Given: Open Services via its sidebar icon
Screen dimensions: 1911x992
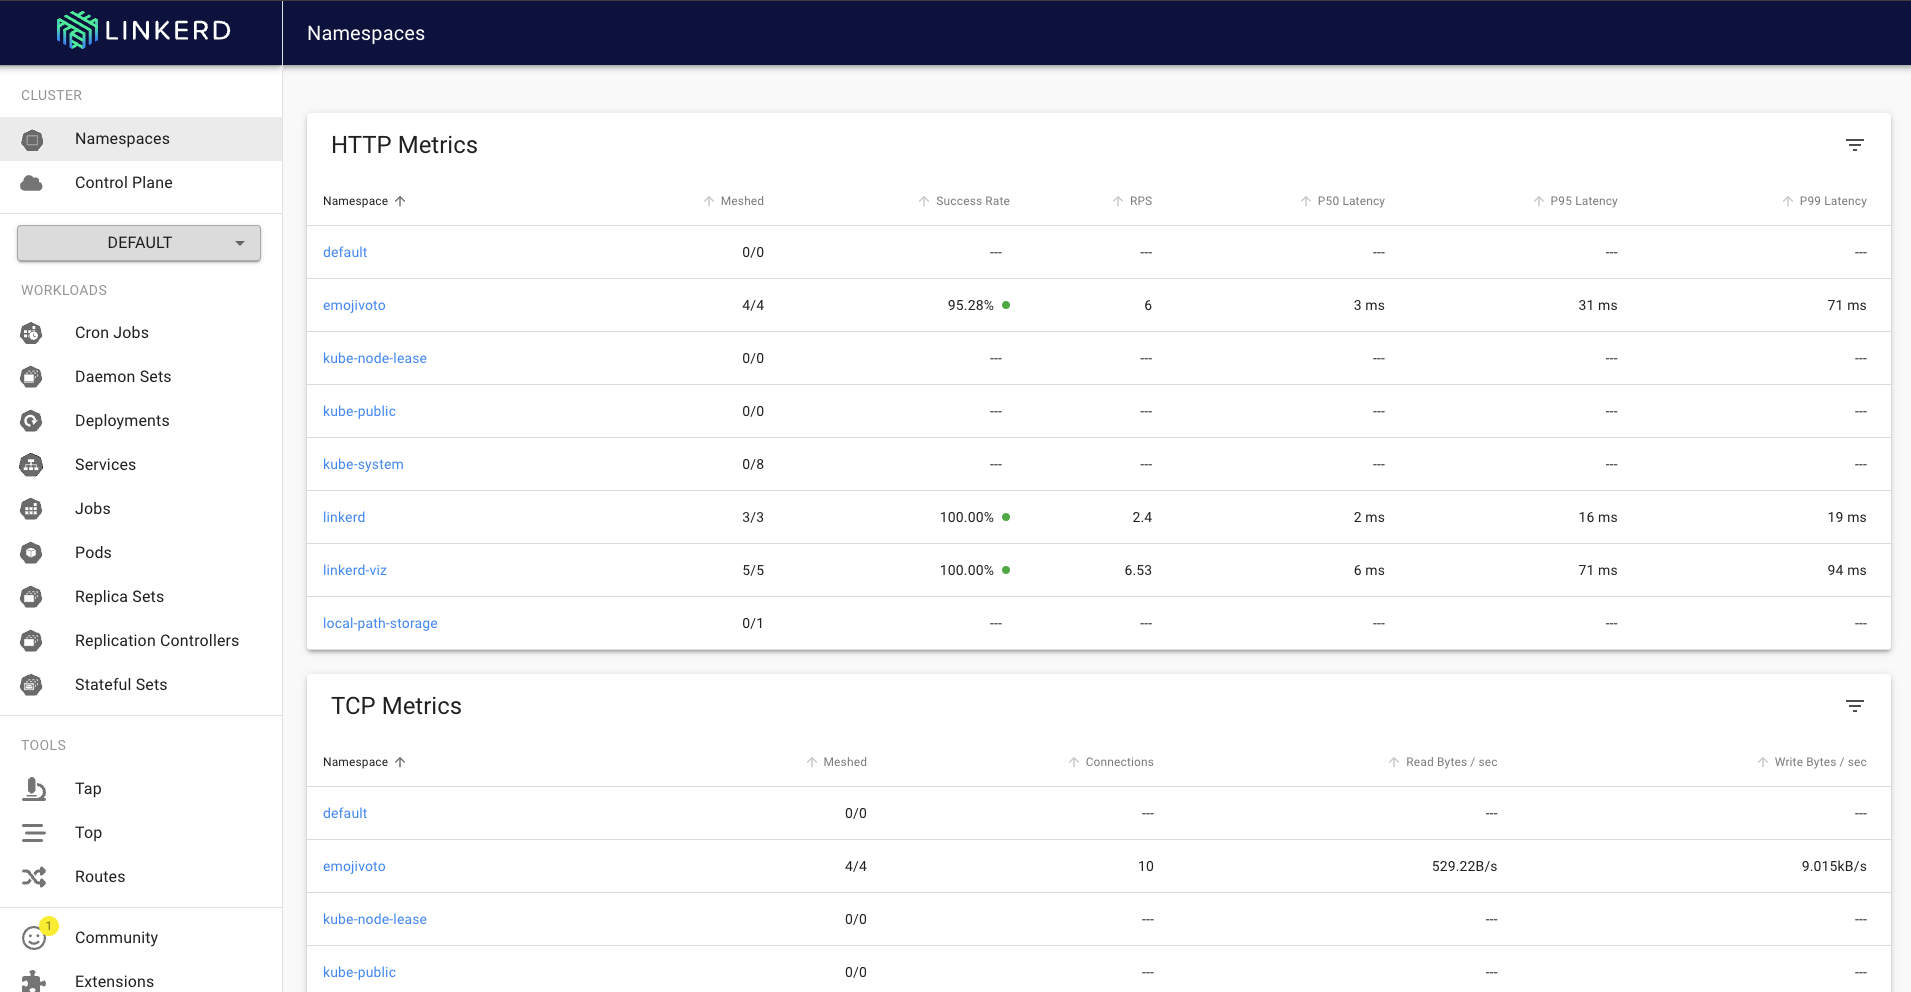Looking at the screenshot, I should (x=31, y=464).
